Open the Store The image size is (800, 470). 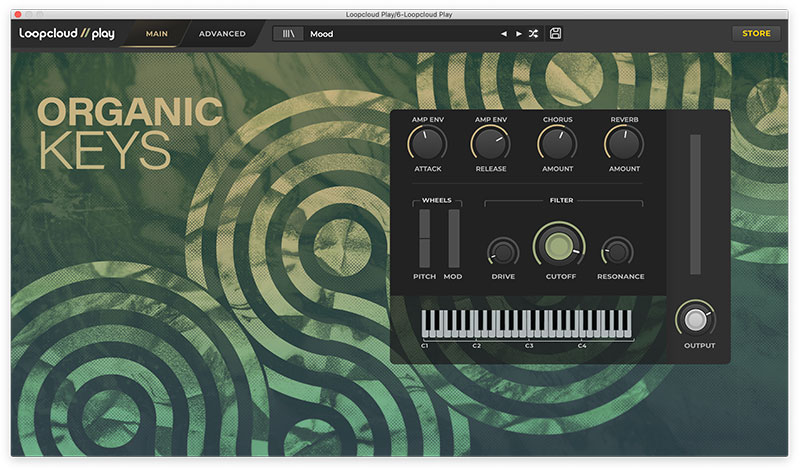[756, 34]
